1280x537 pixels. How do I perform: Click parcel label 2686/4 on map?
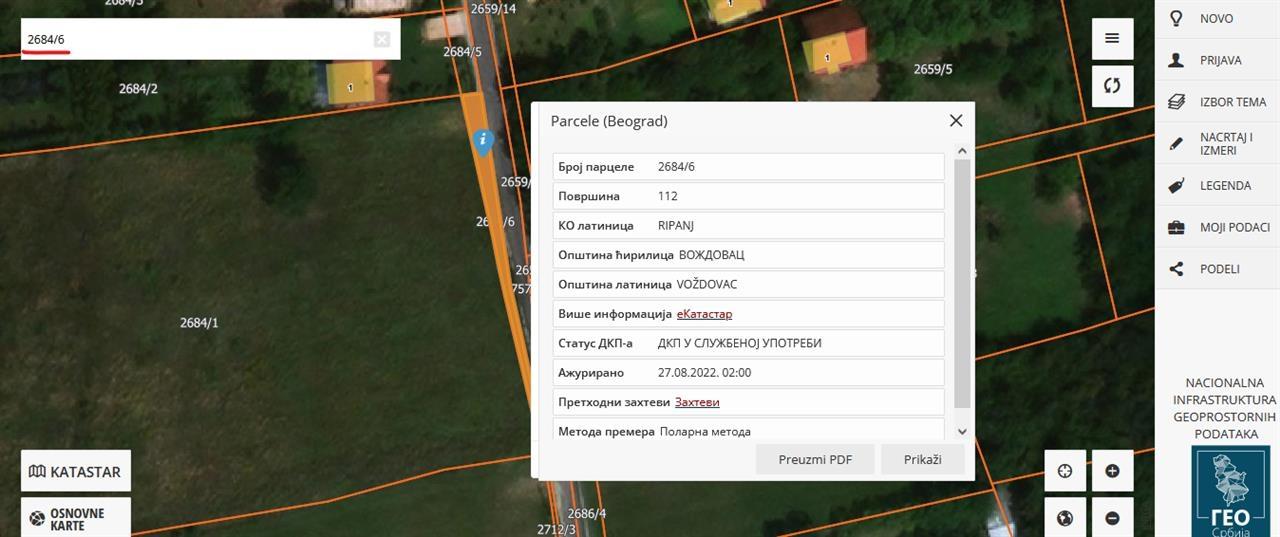click(x=587, y=514)
